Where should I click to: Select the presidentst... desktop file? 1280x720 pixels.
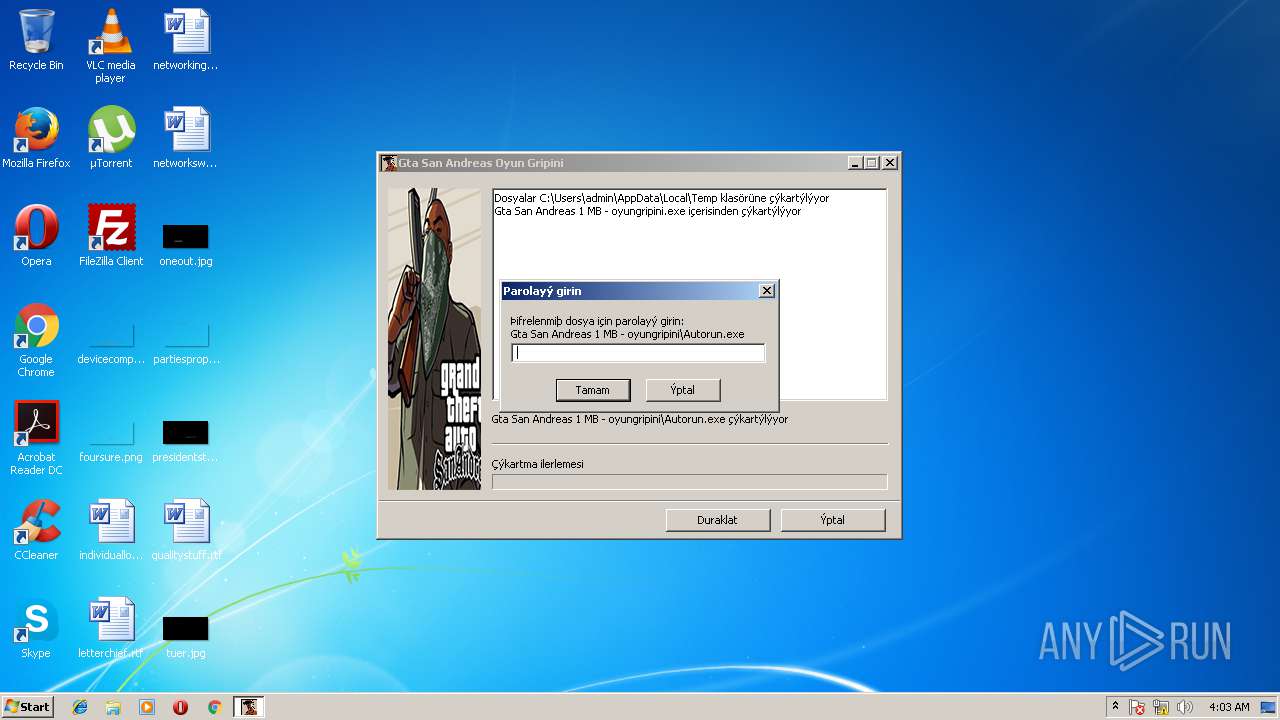185,440
